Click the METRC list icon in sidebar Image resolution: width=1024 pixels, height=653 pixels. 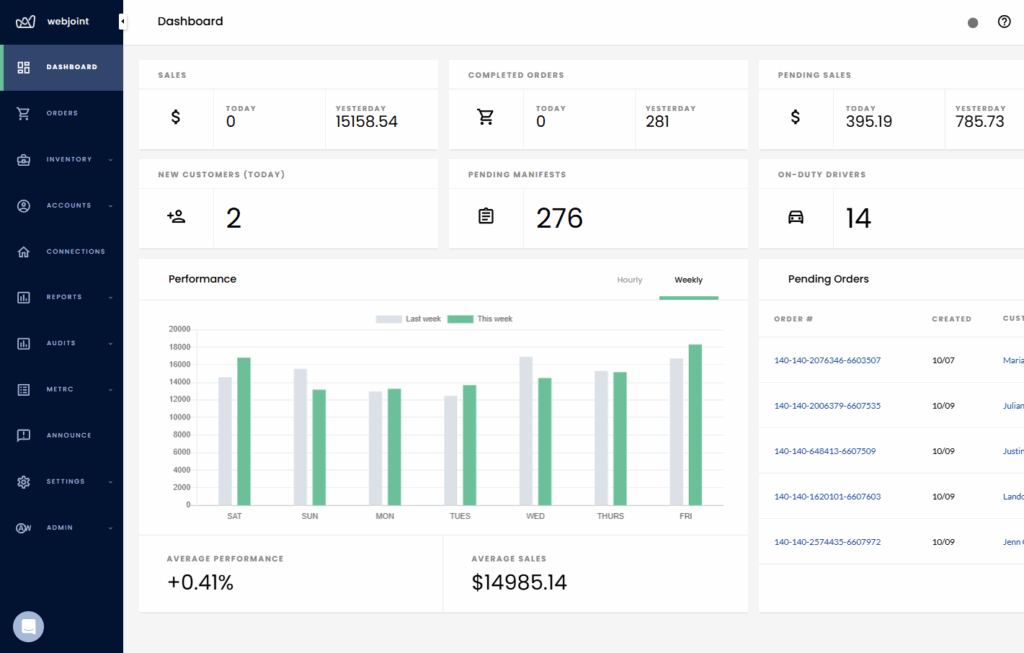(24, 390)
